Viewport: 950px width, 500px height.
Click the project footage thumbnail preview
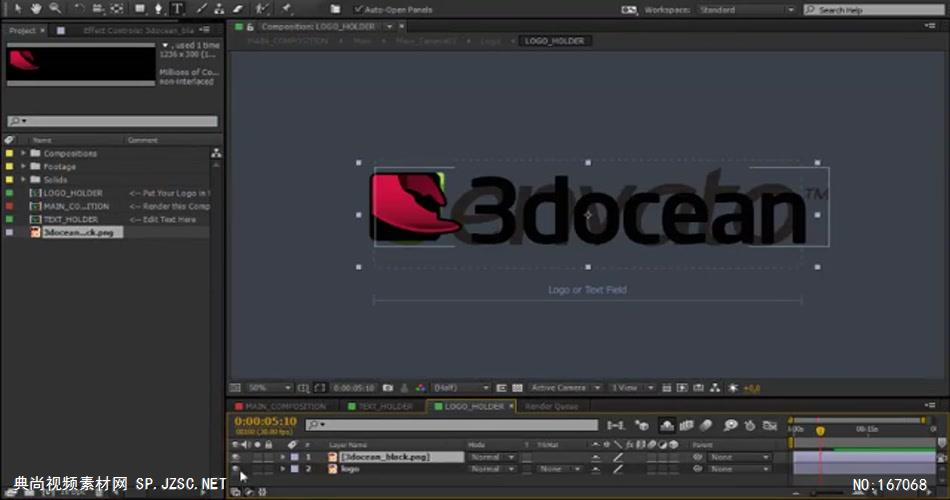tap(81, 64)
